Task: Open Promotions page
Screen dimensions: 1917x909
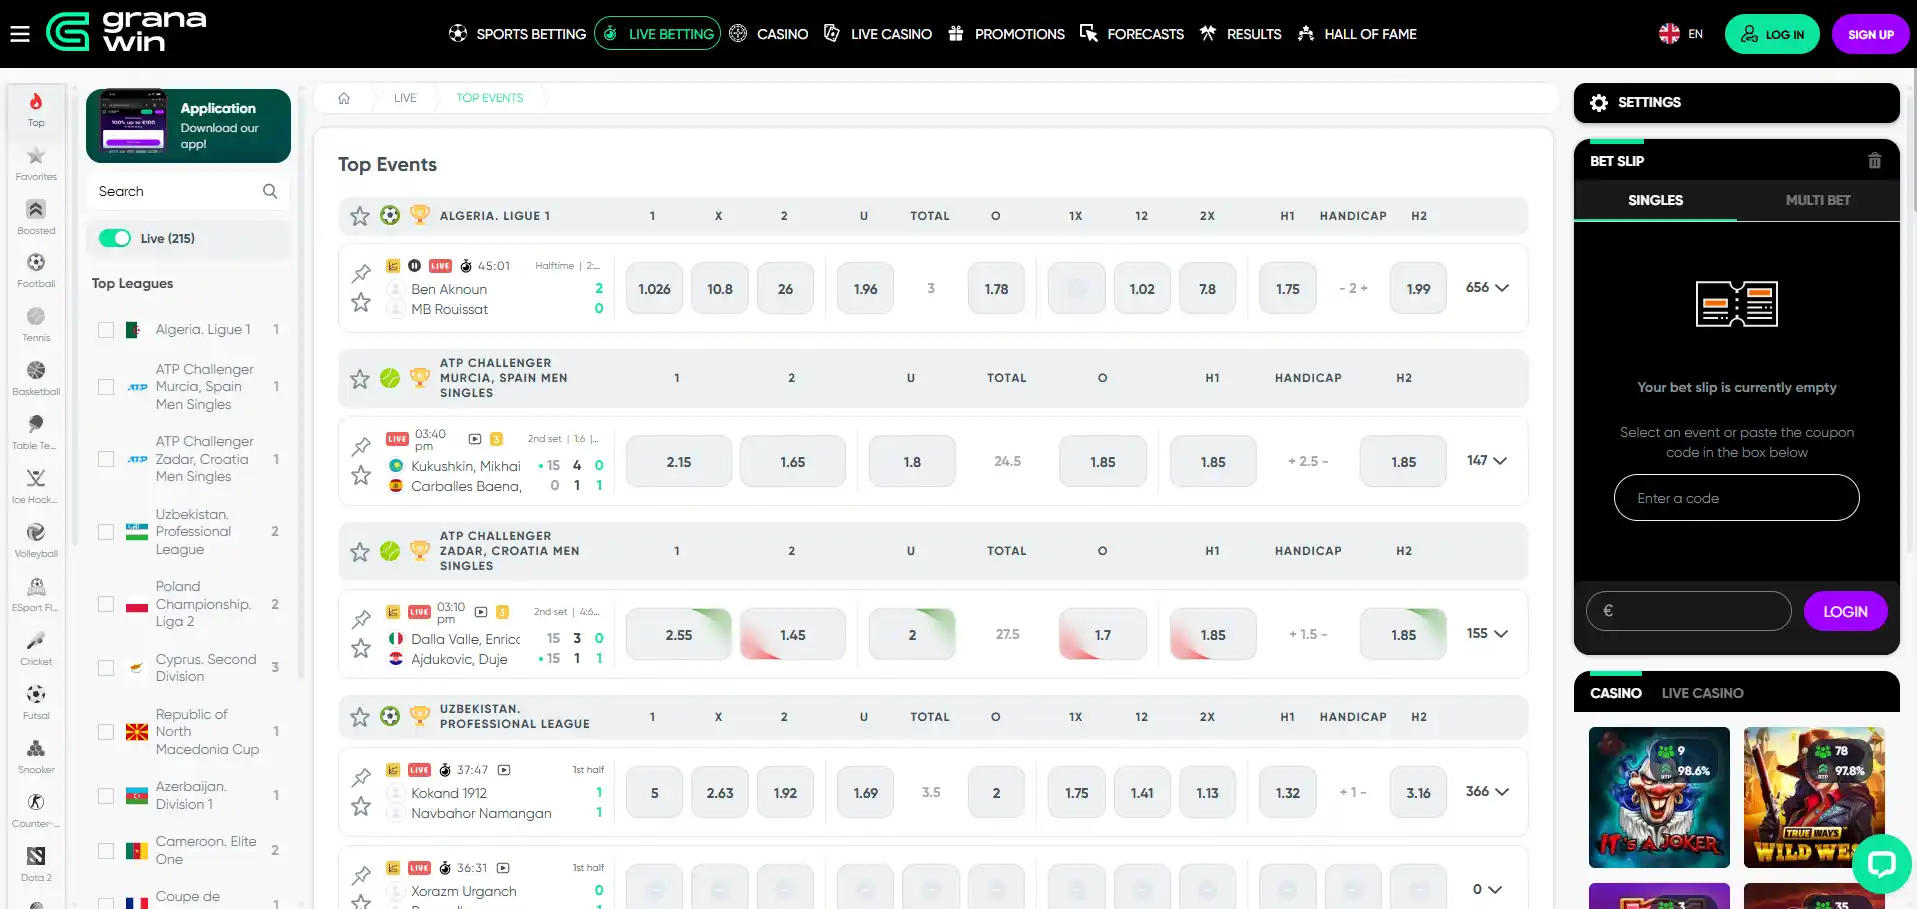Action: [1006, 34]
